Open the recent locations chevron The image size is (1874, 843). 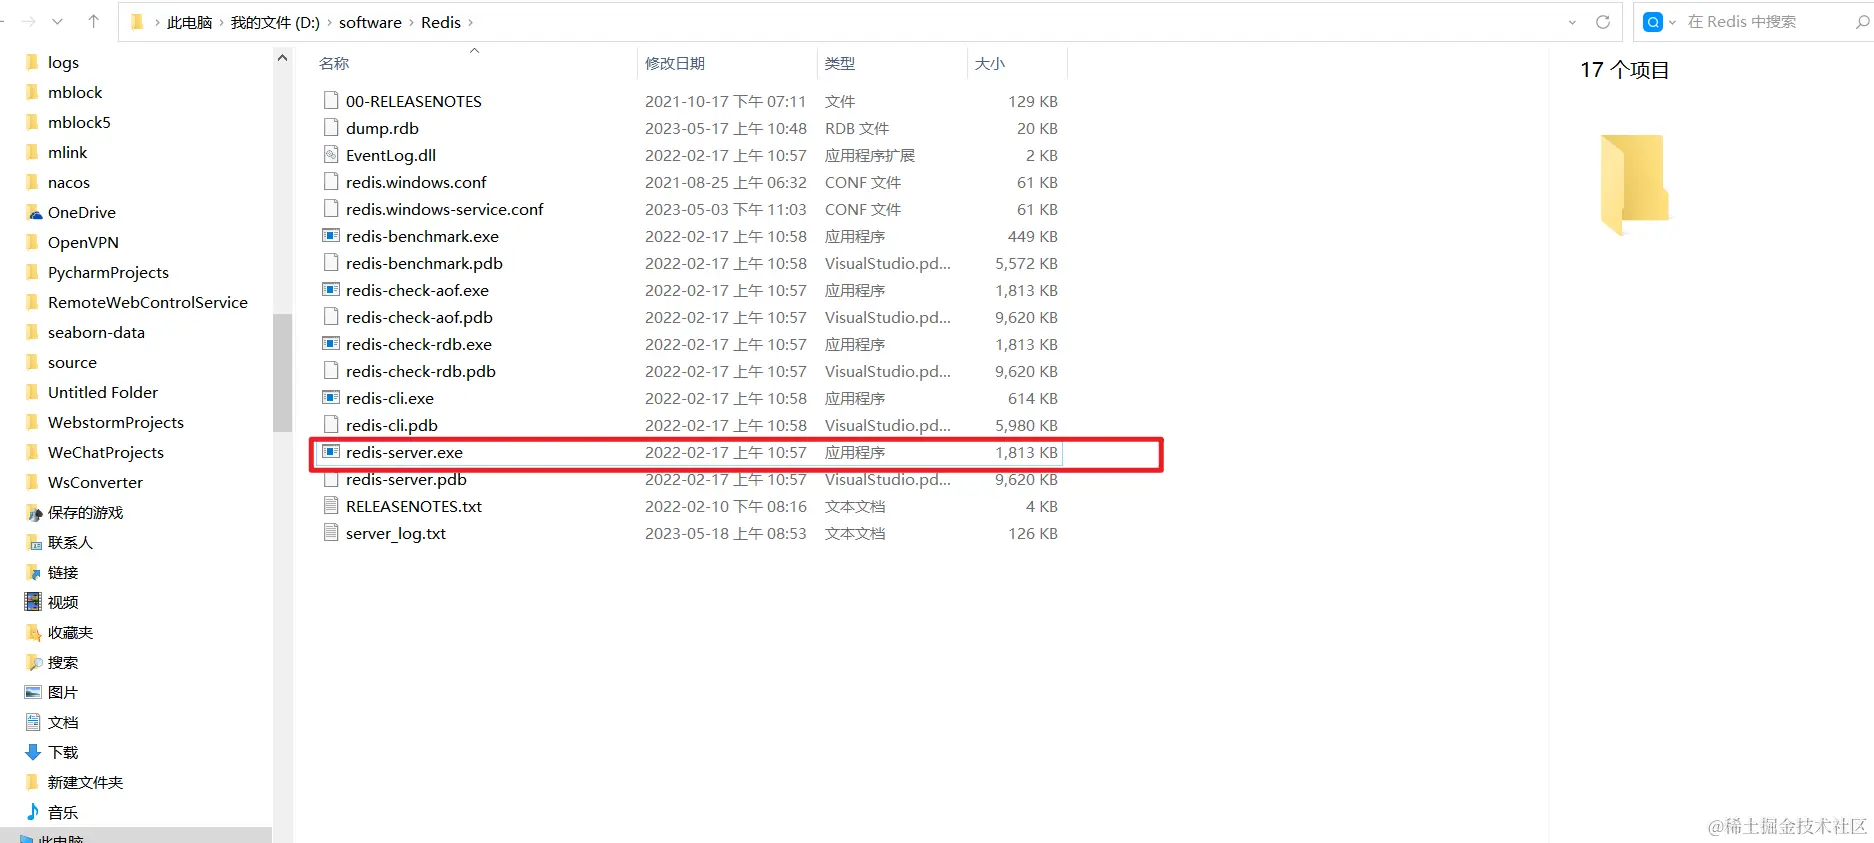[x=58, y=21]
